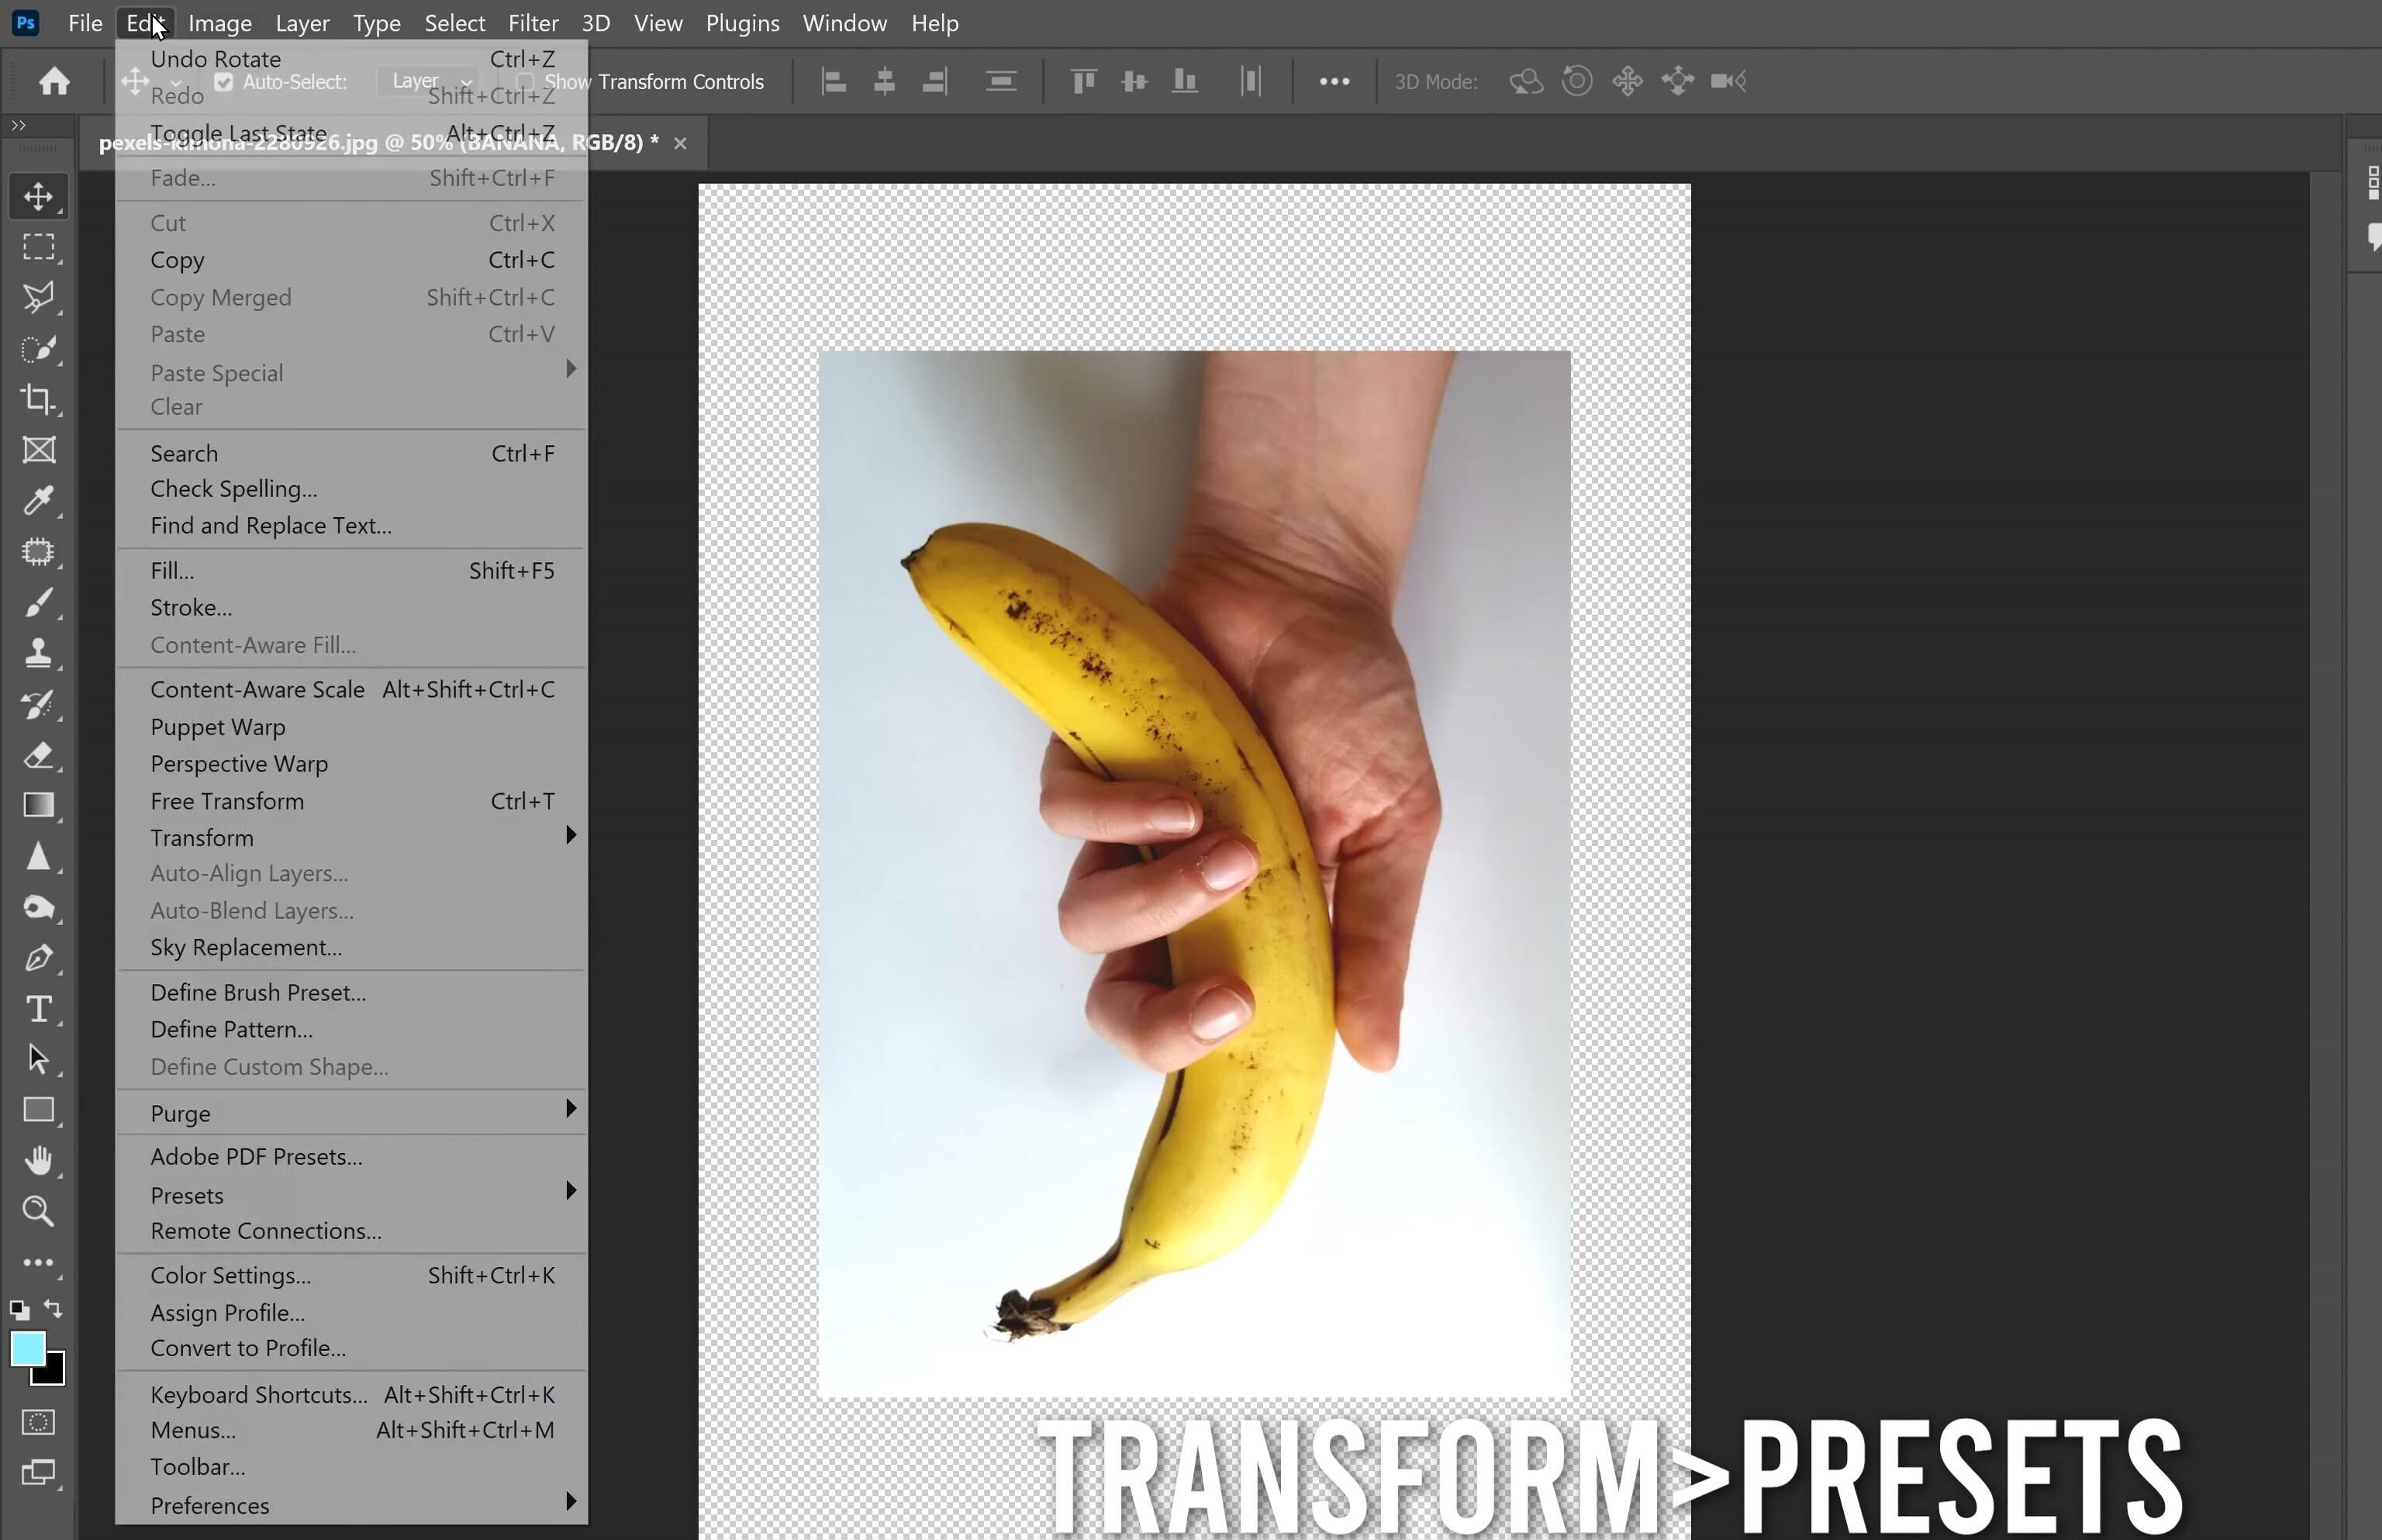Image resolution: width=2382 pixels, height=1540 pixels.
Task: Open the File menu
Action: click(x=85, y=23)
